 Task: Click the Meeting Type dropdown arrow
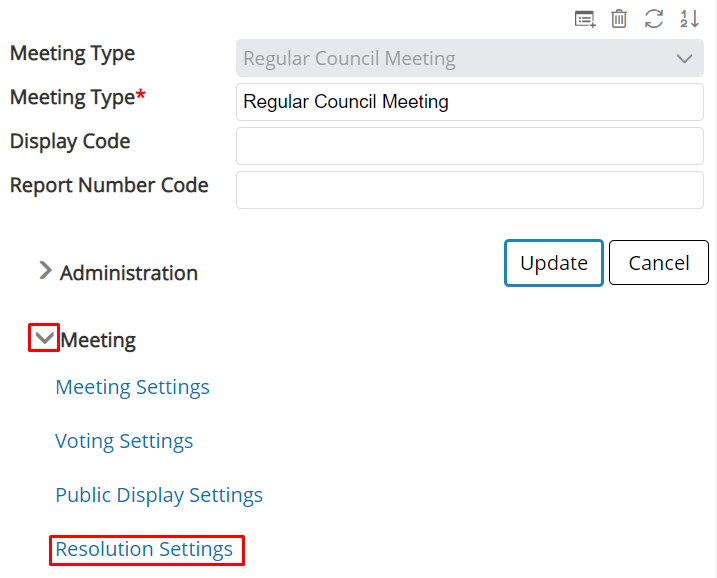(x=685, y=59)
